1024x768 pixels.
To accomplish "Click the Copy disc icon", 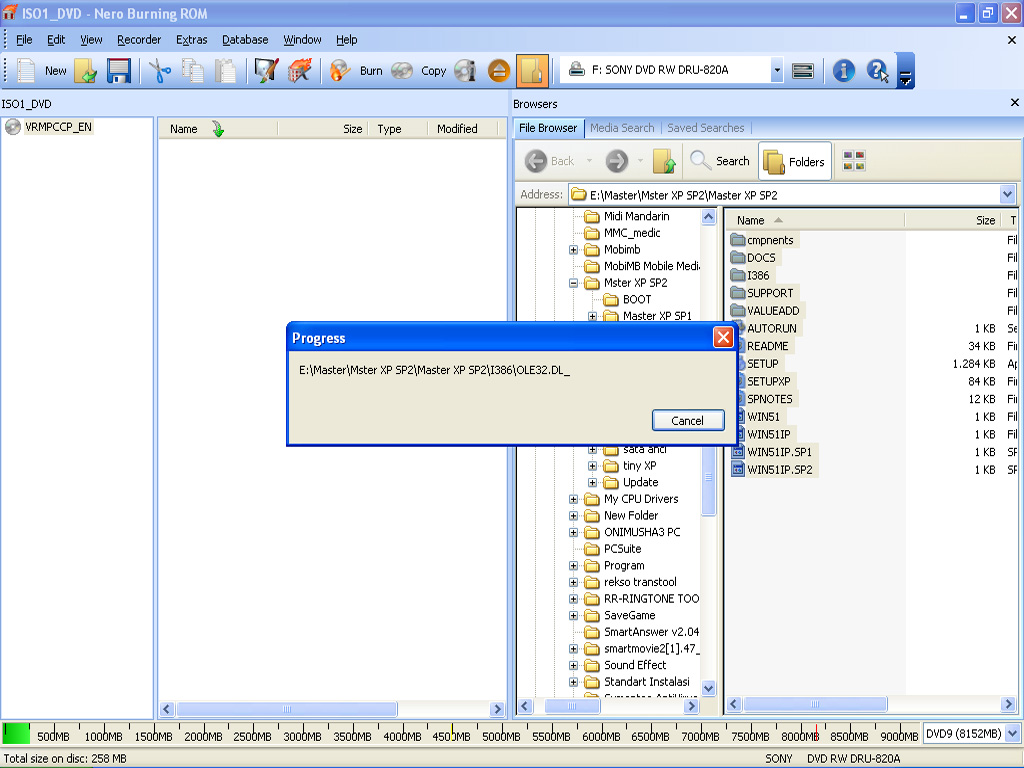I will [x=402, y=71].
